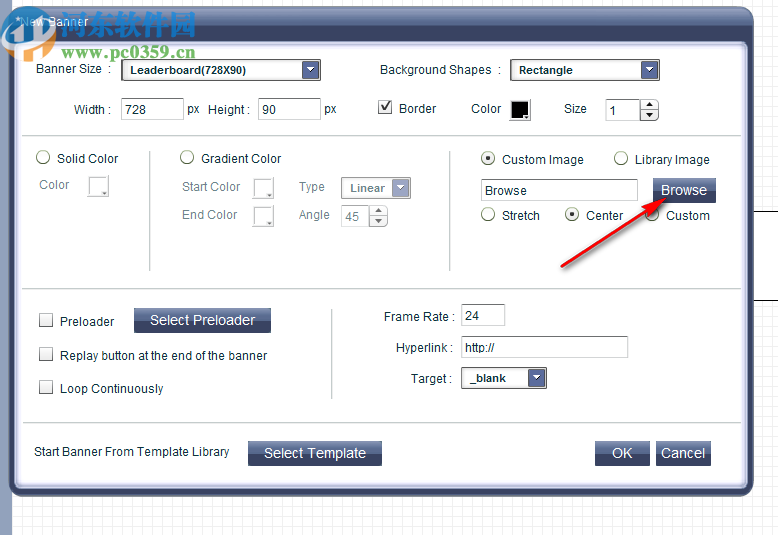Select the Stretch radio button
778x535 pixels.
(x=488, y=215)
